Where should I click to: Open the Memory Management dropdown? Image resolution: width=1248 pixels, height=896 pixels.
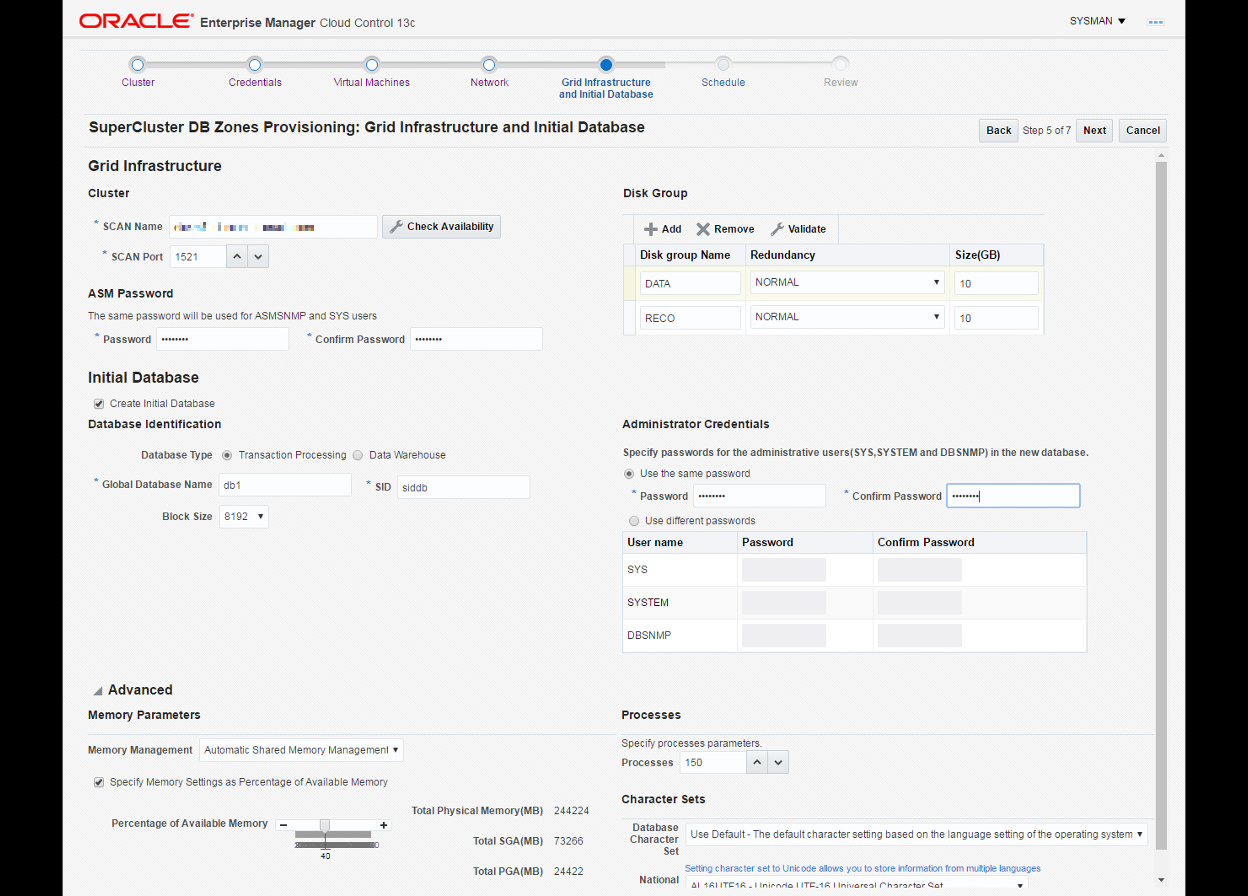301,750
